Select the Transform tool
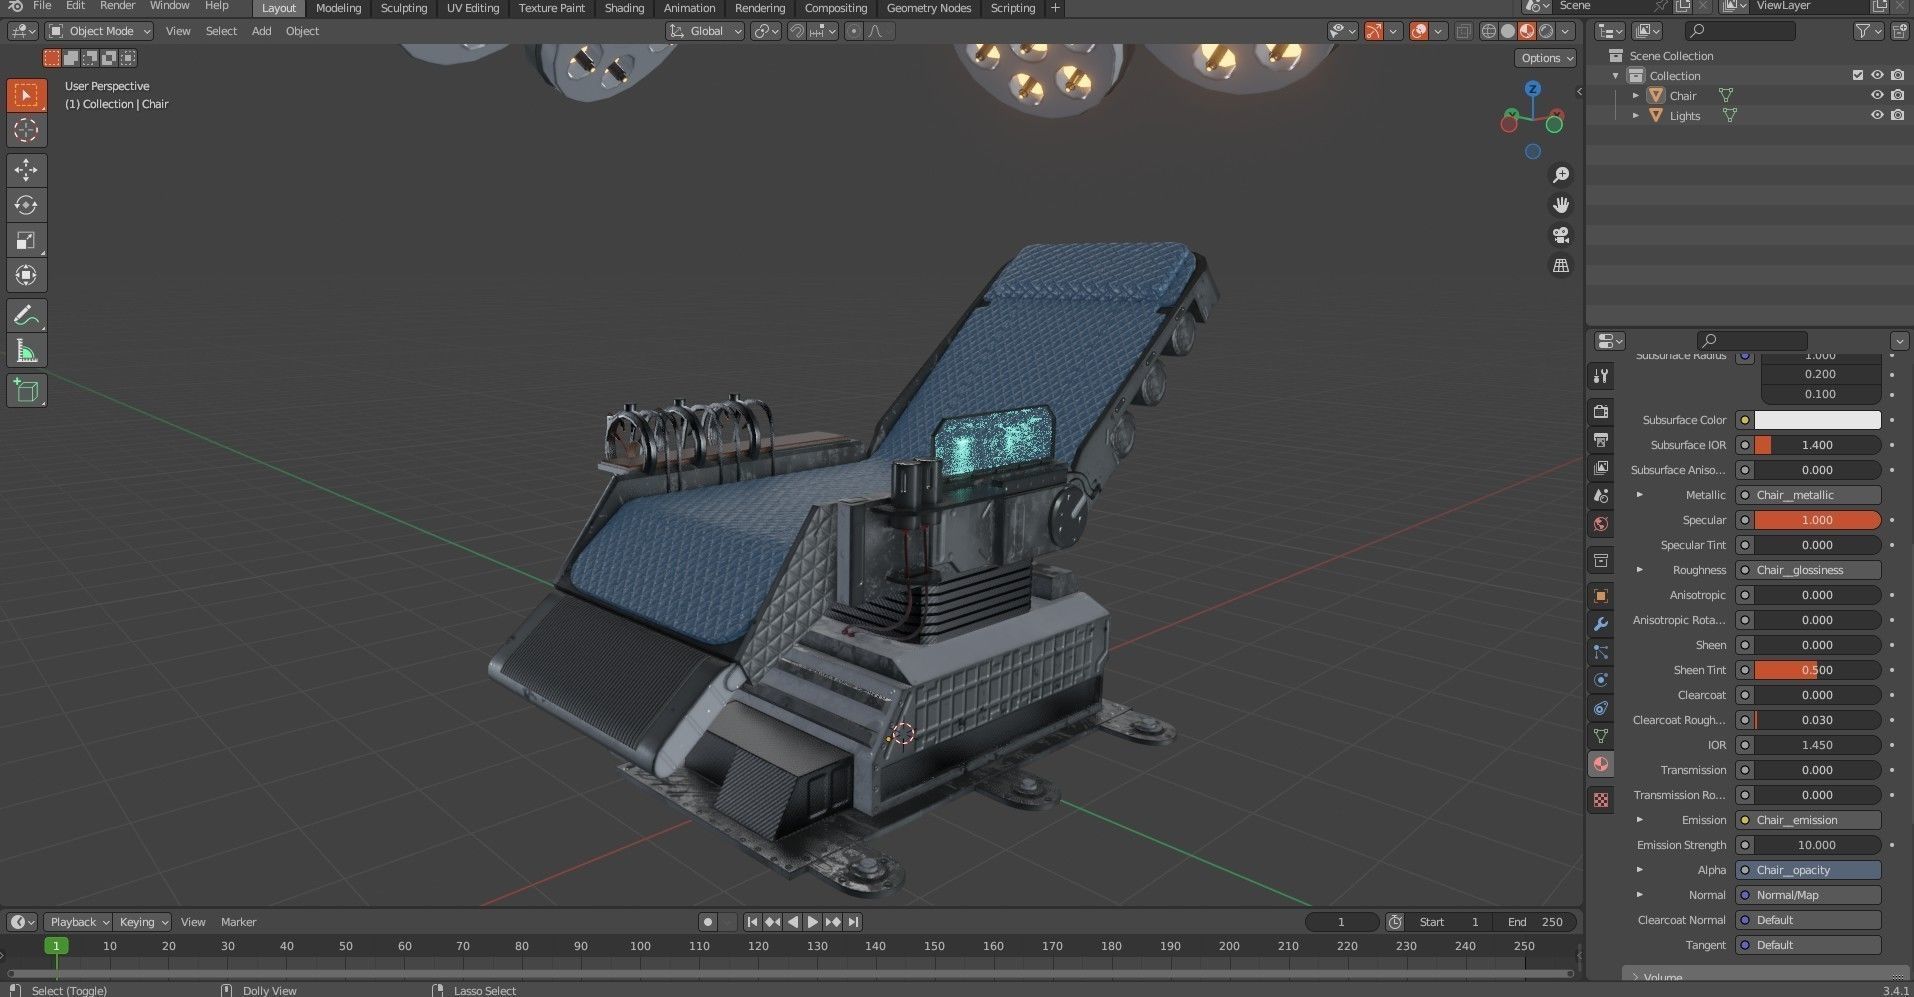Image resolution: width=1914 pixels, height=997 pixels. point(26,275)
